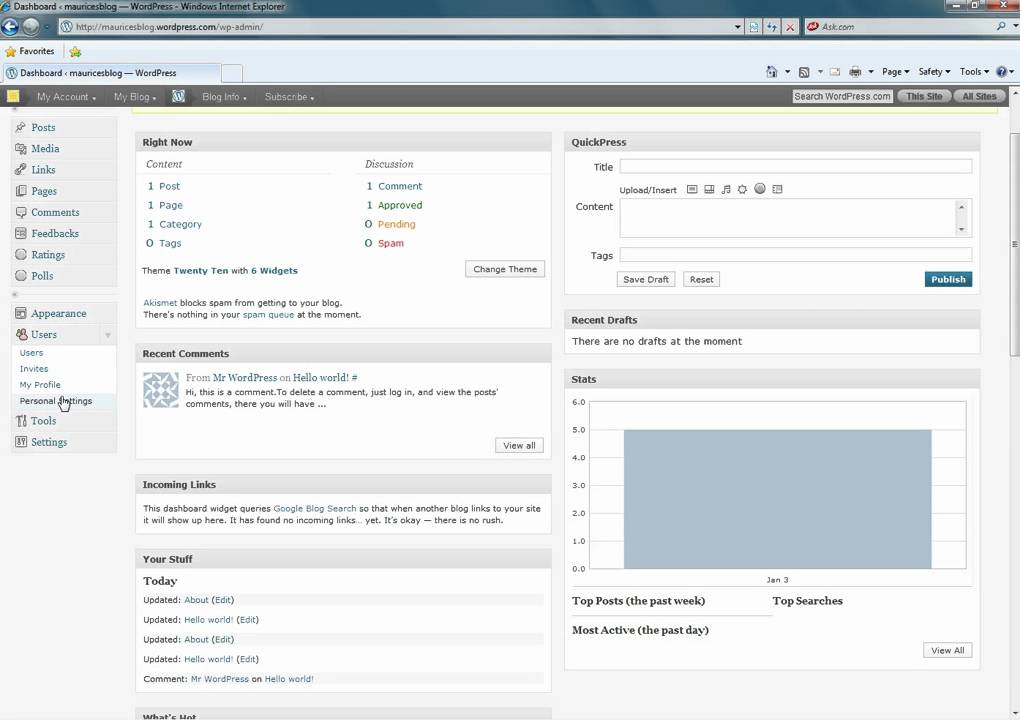This screenshot has width=1020, height=720.
Task: Open the Tools section in the sidebar
Action: point(43,421)
